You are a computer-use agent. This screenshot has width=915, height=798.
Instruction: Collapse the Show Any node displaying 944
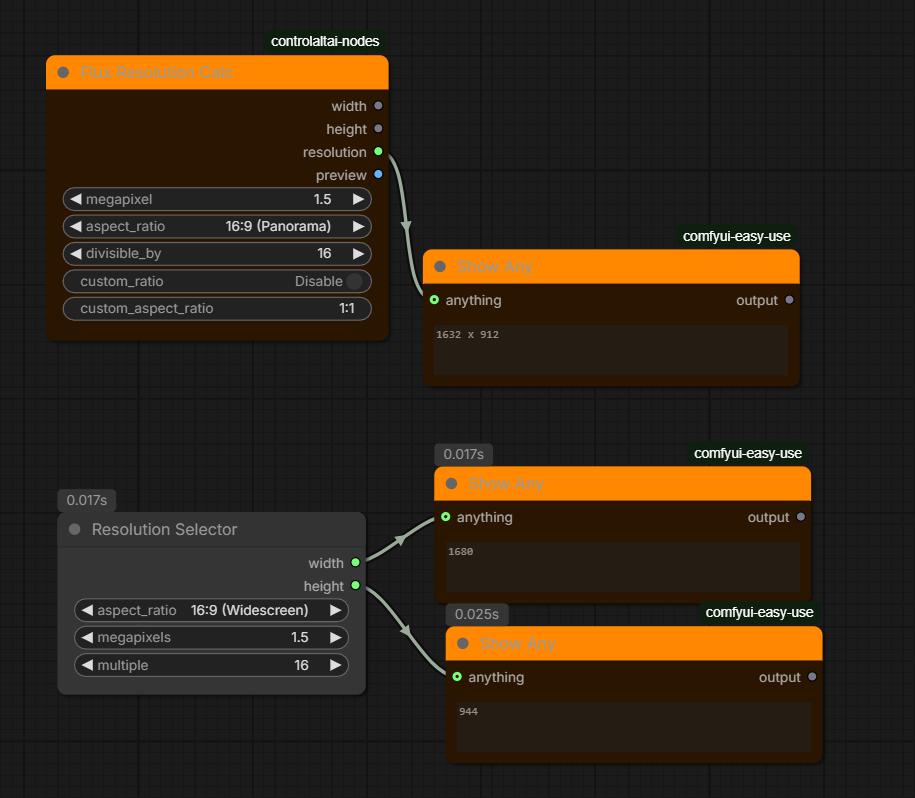coord(463,643)
